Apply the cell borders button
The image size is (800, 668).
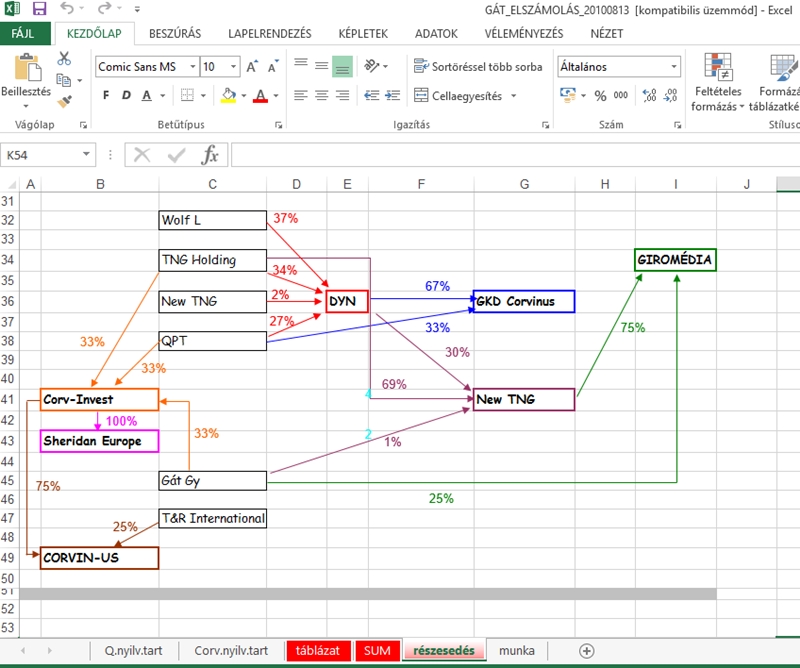[x=187, y=95]
